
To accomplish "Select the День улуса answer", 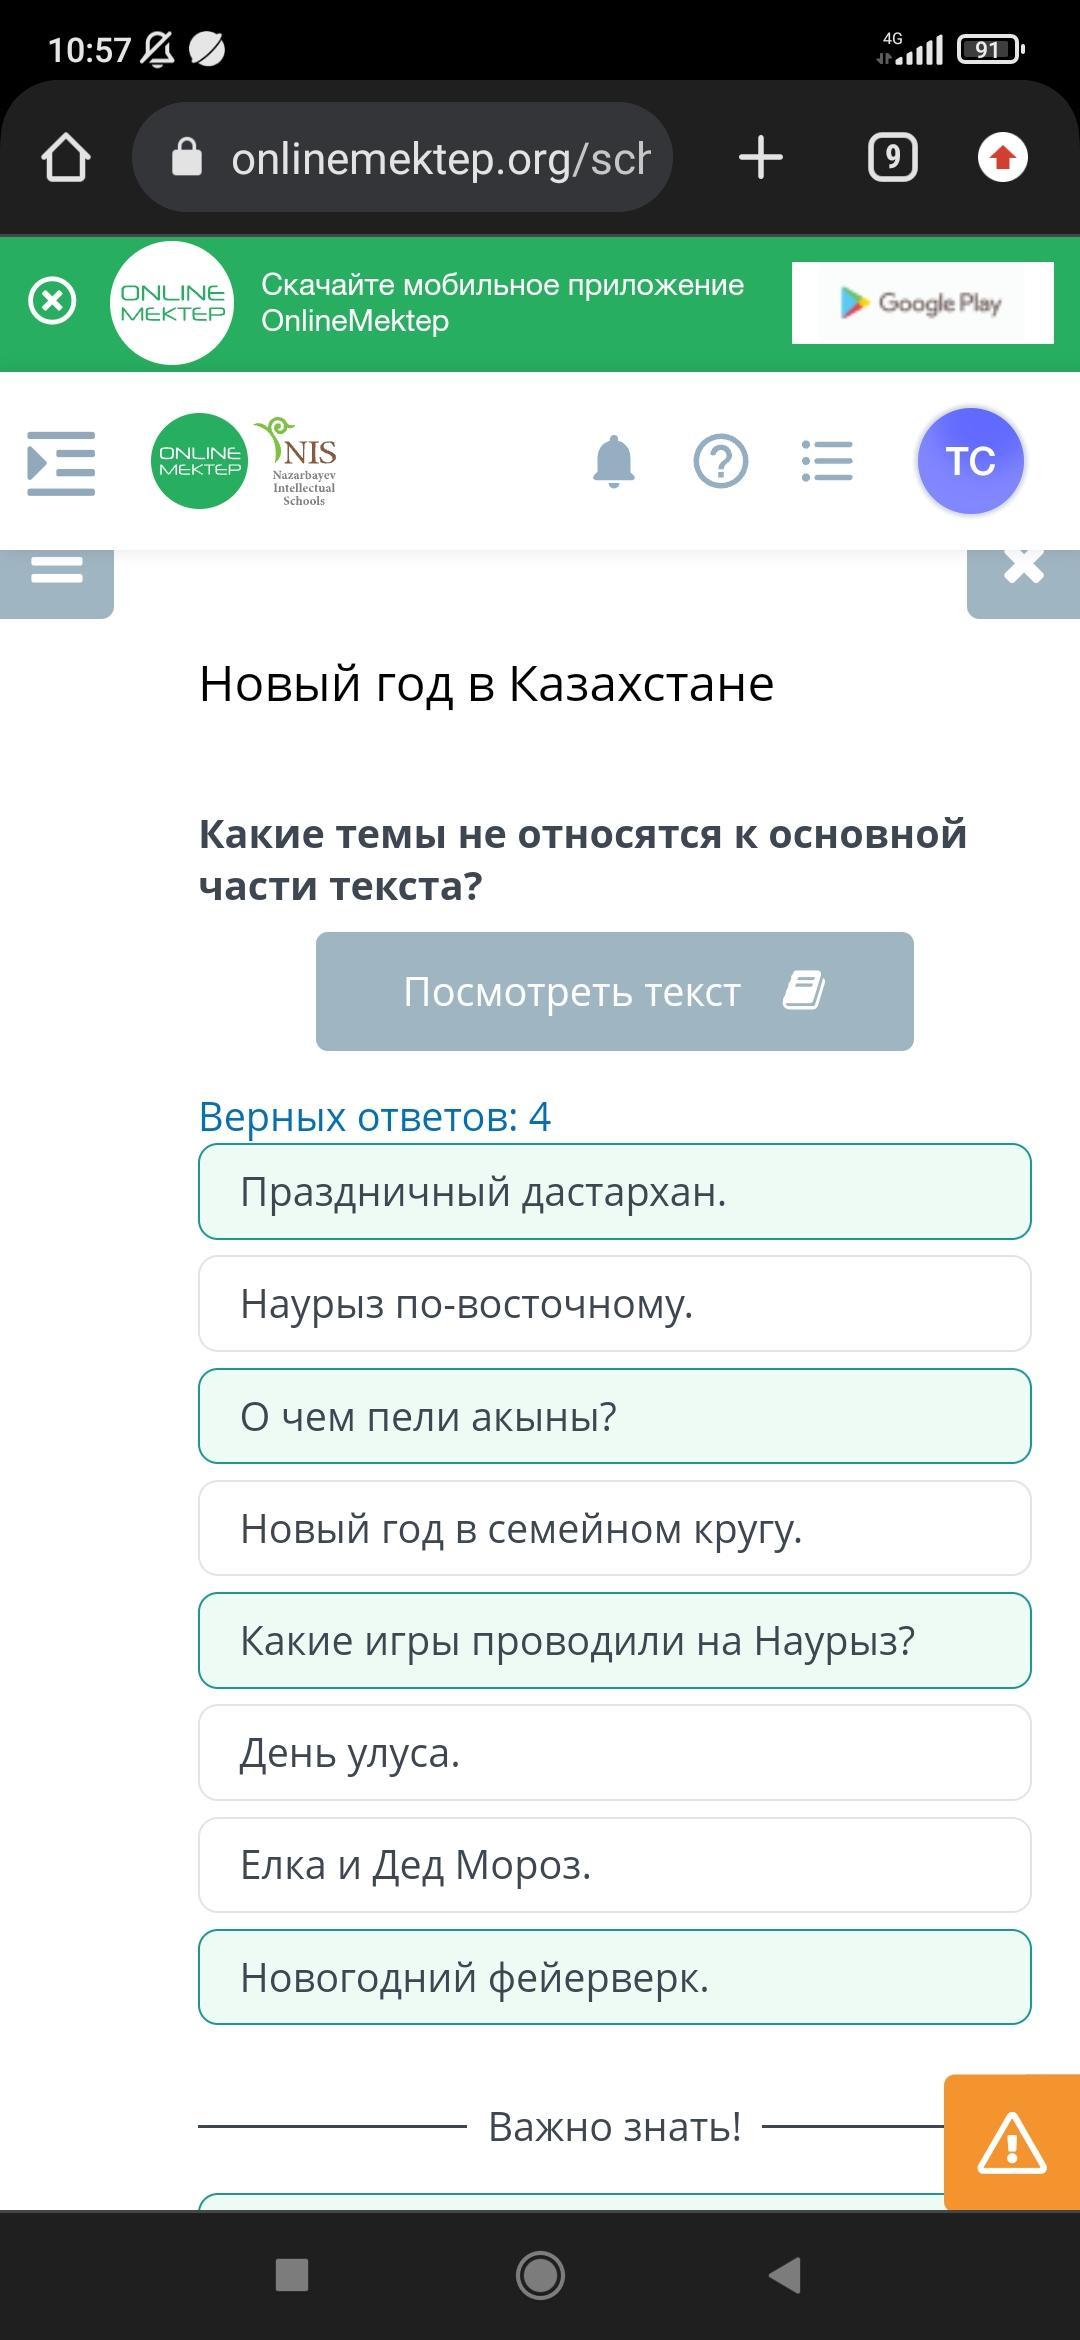I will [614, 1752].
